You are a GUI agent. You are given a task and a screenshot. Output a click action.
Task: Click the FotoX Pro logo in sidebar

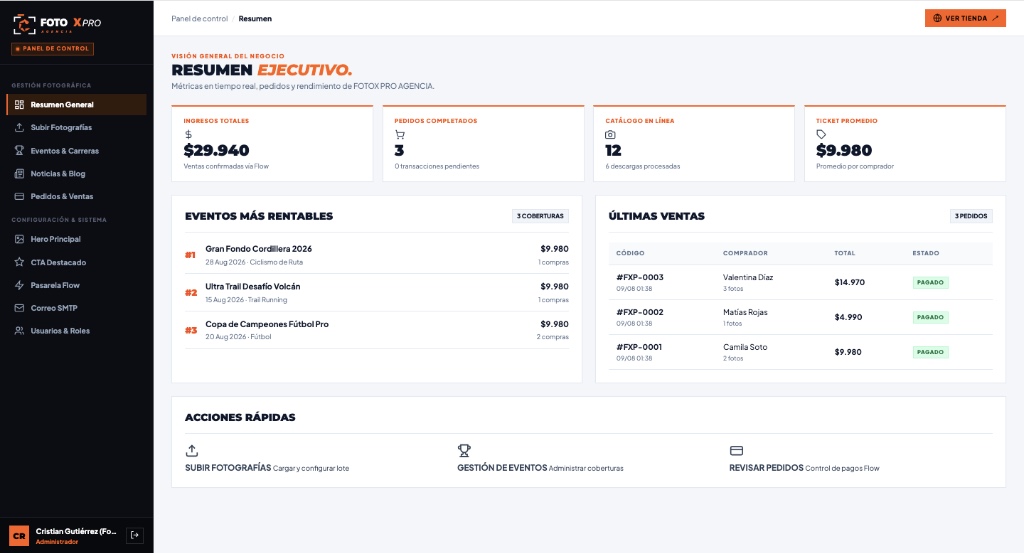point(57,24)
